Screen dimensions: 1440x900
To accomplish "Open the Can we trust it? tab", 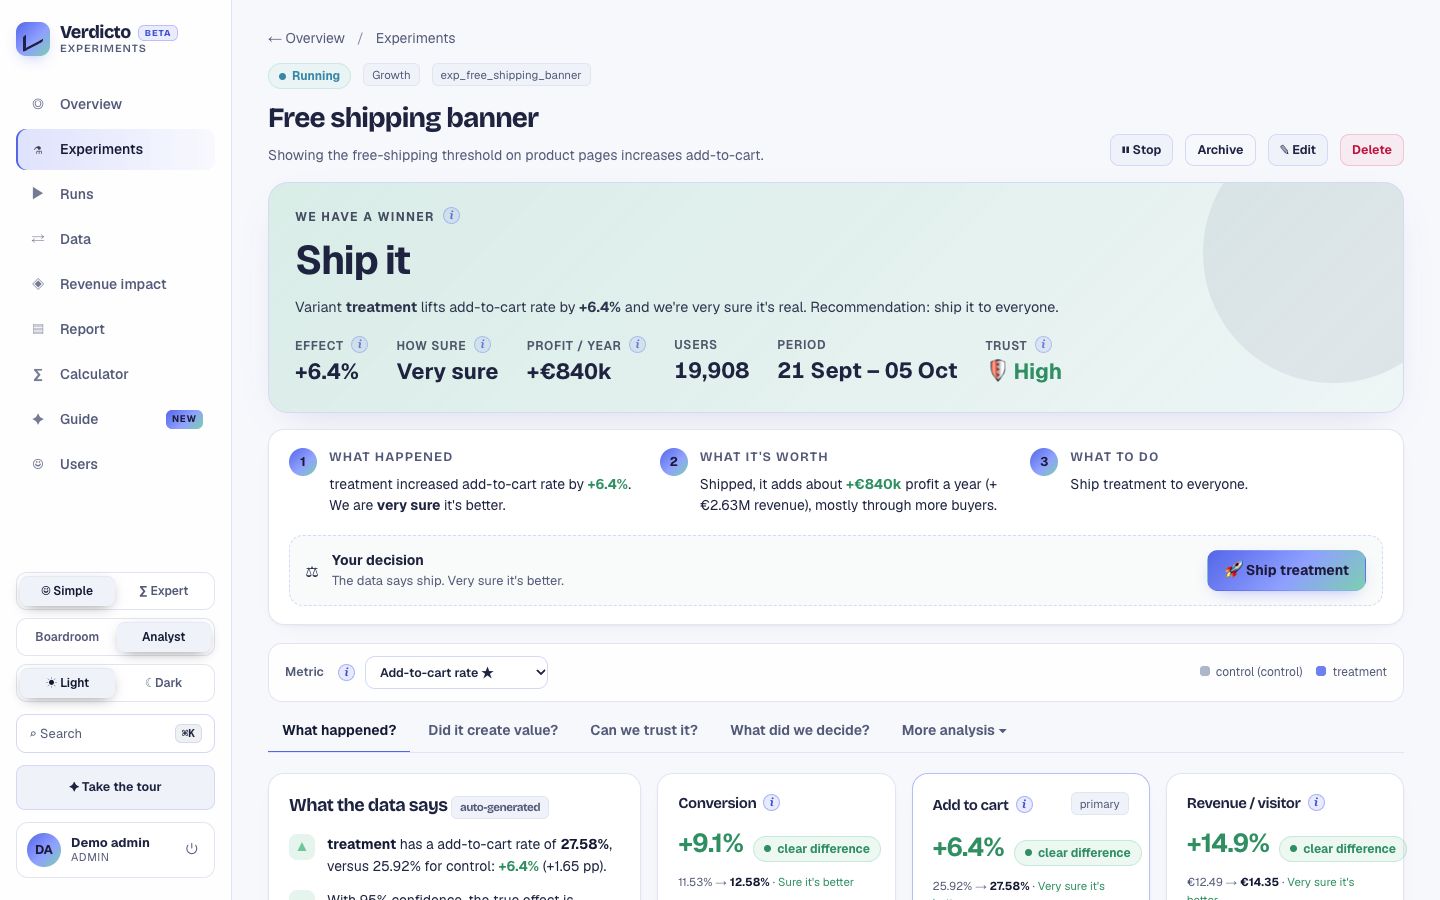I will [644, 730].
